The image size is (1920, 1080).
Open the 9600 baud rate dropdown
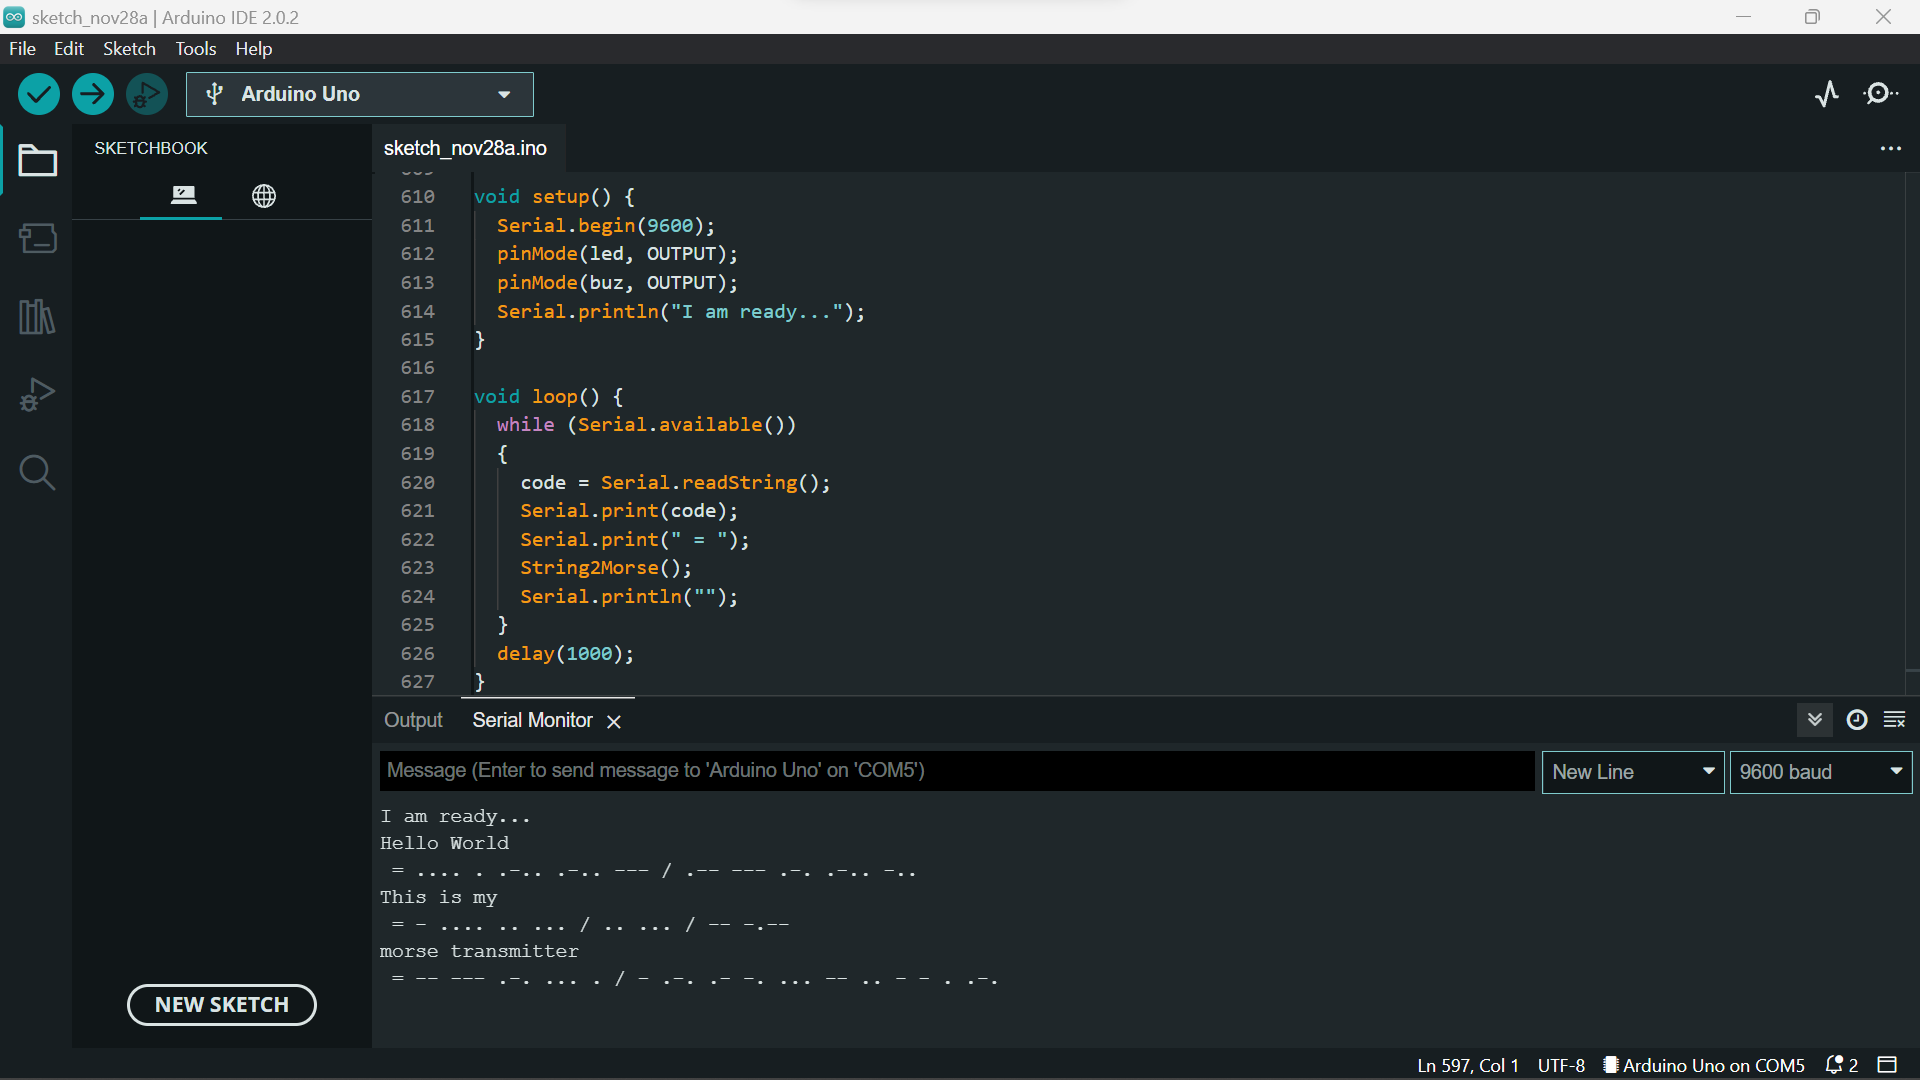[x=1820, y=772]
